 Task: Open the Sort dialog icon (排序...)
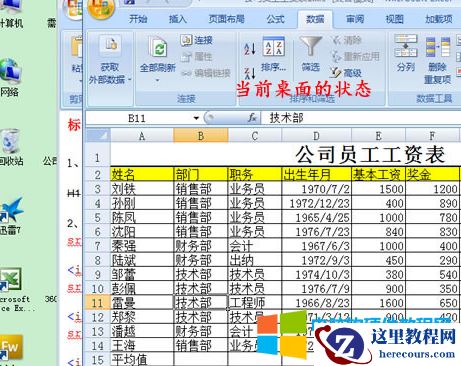pos(274,47)
